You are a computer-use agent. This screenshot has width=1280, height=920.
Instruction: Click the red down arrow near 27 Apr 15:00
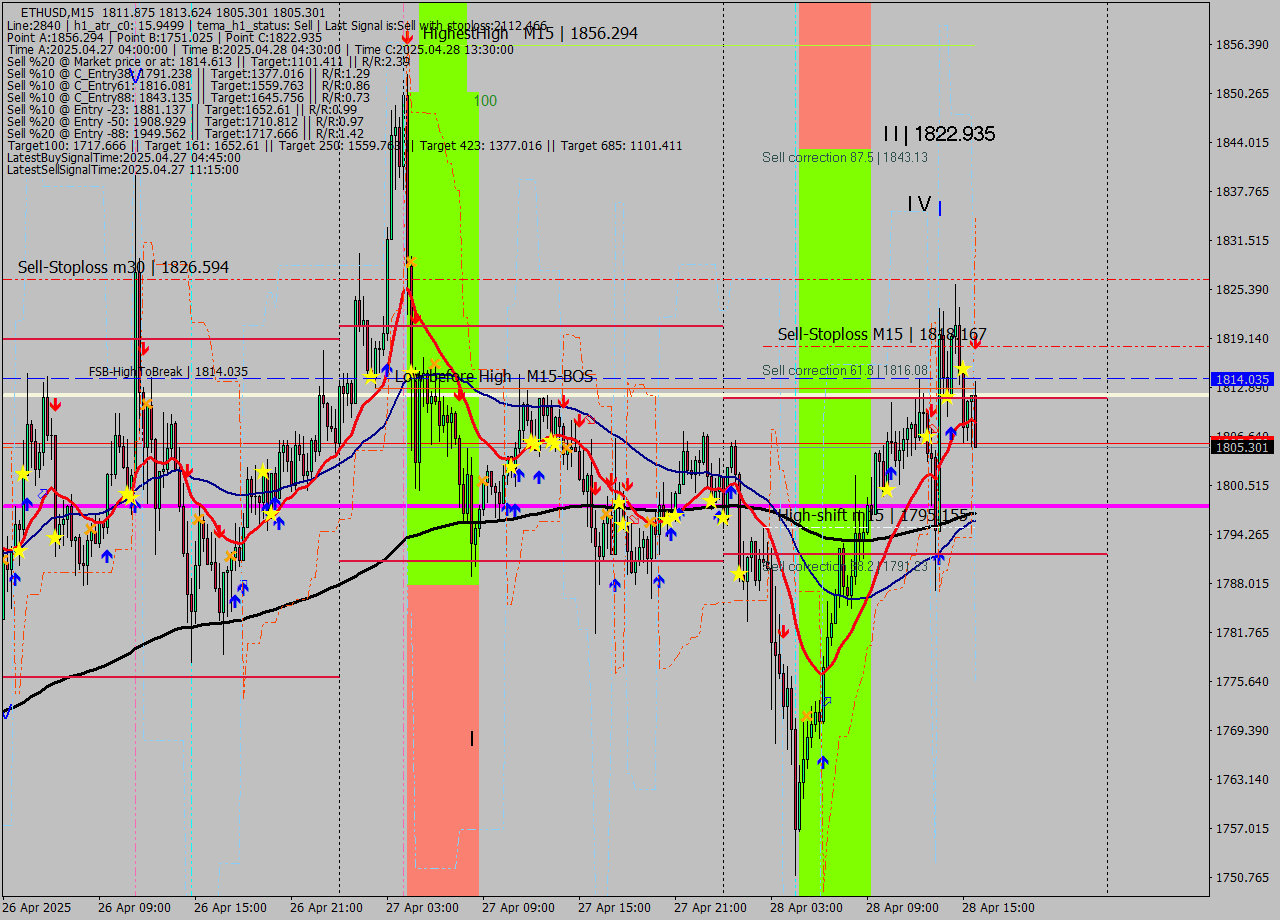610,481
